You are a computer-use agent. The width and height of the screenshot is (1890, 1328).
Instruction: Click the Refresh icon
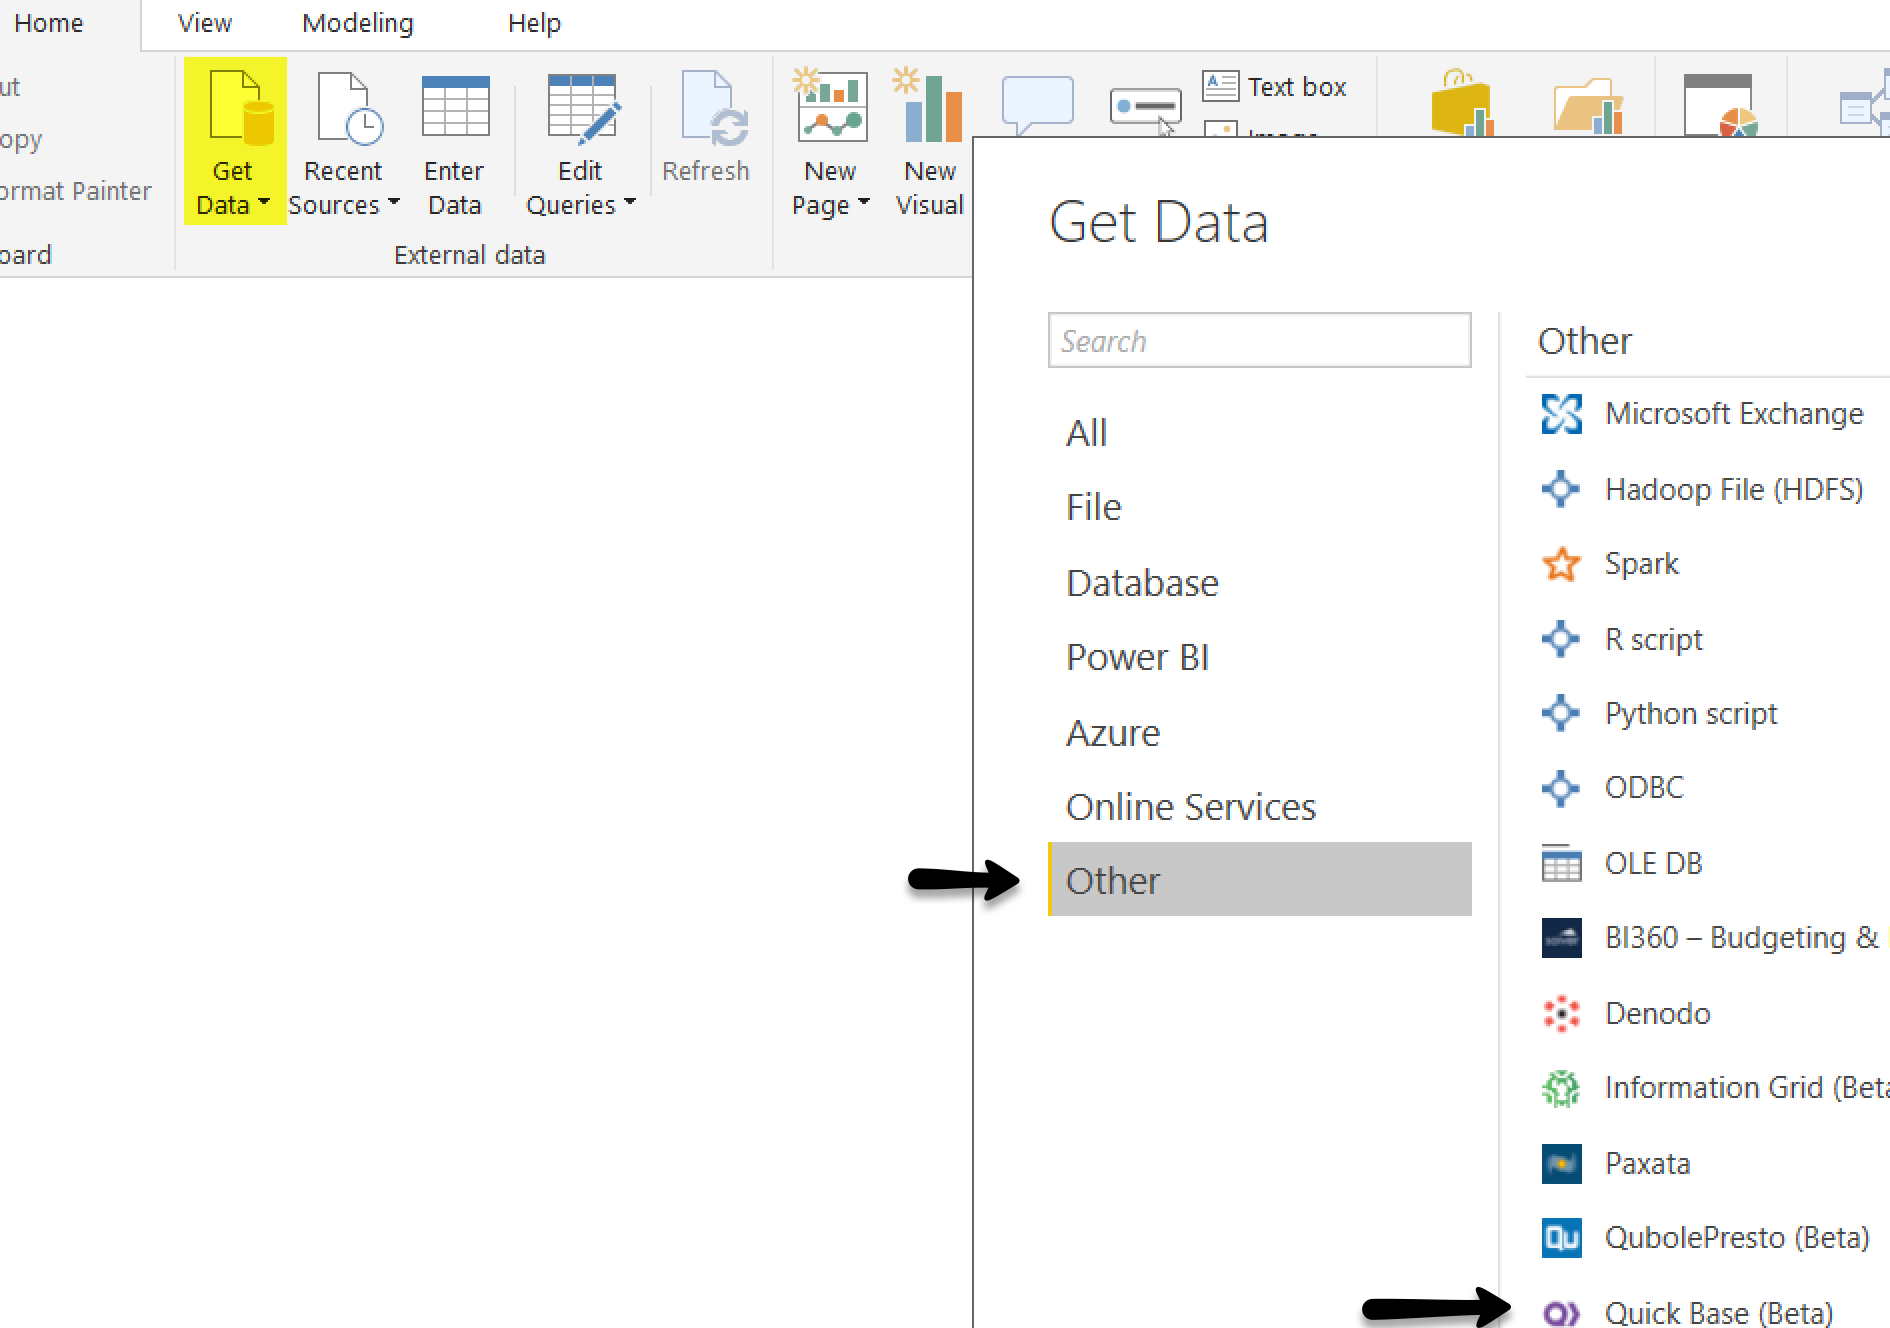(x=714, y=108)
